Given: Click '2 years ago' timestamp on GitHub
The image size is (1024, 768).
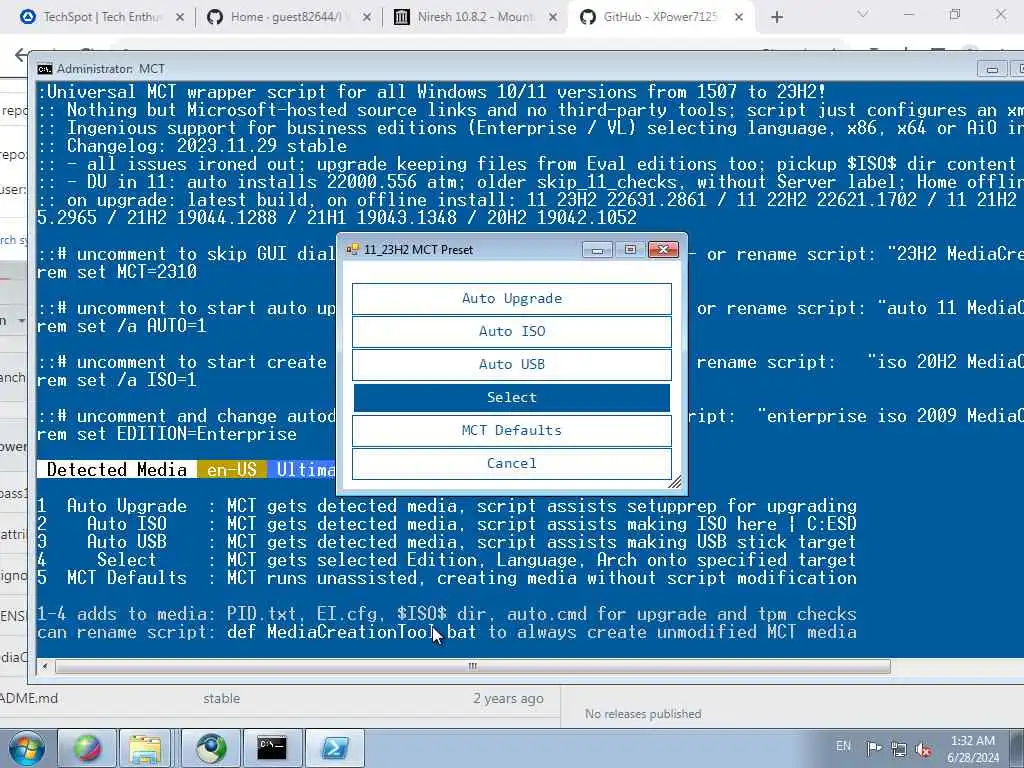Looking at the screenshot, I should coord(508,698).
